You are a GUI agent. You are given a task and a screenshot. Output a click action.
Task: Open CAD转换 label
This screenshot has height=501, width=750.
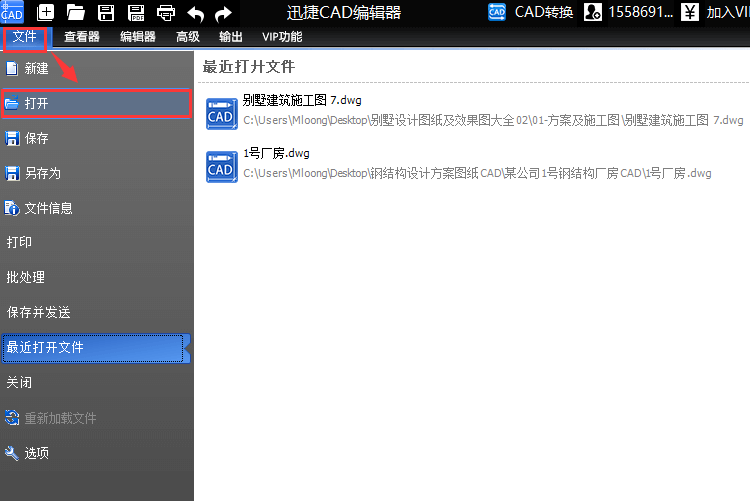[x=544, y=12]
